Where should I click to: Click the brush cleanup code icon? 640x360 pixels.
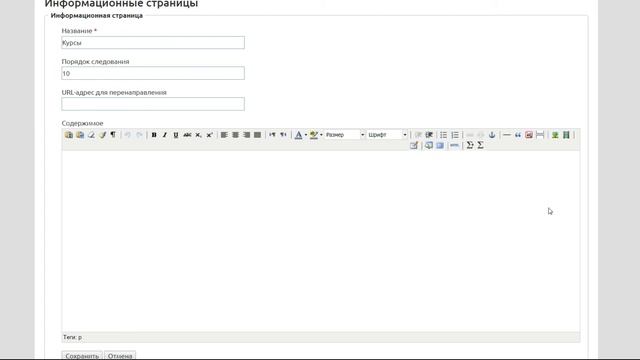[102, 135]
